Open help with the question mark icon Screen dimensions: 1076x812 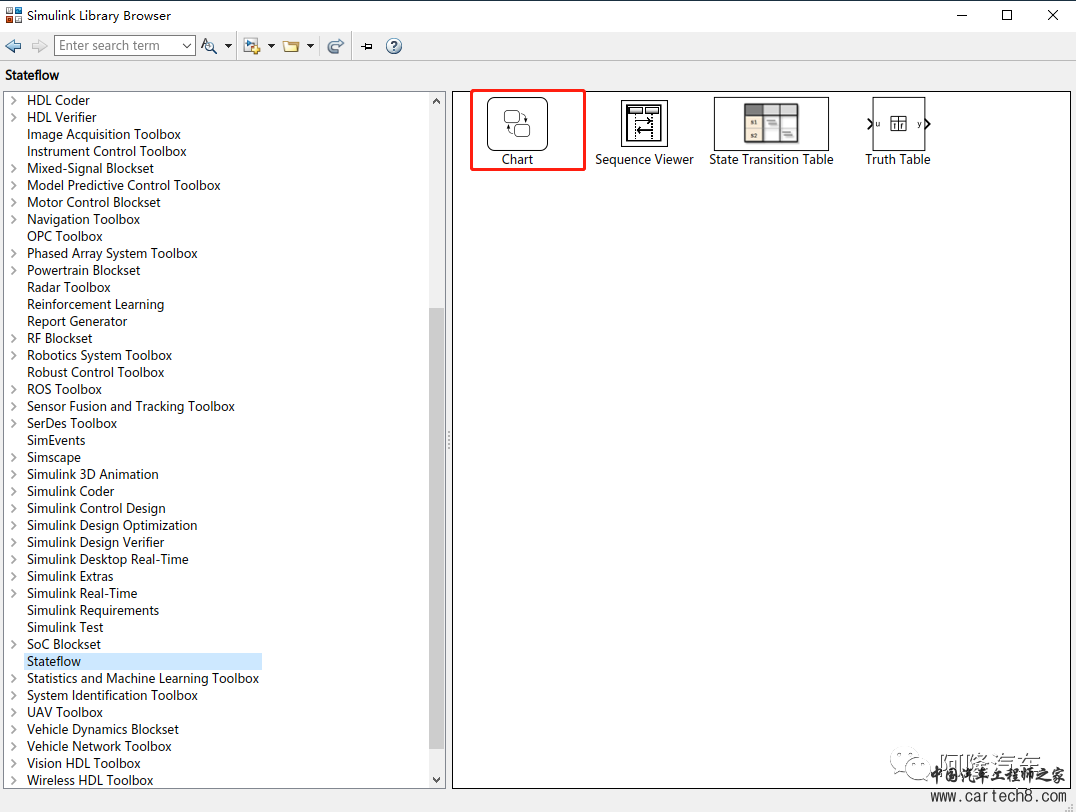coord(393,46)
